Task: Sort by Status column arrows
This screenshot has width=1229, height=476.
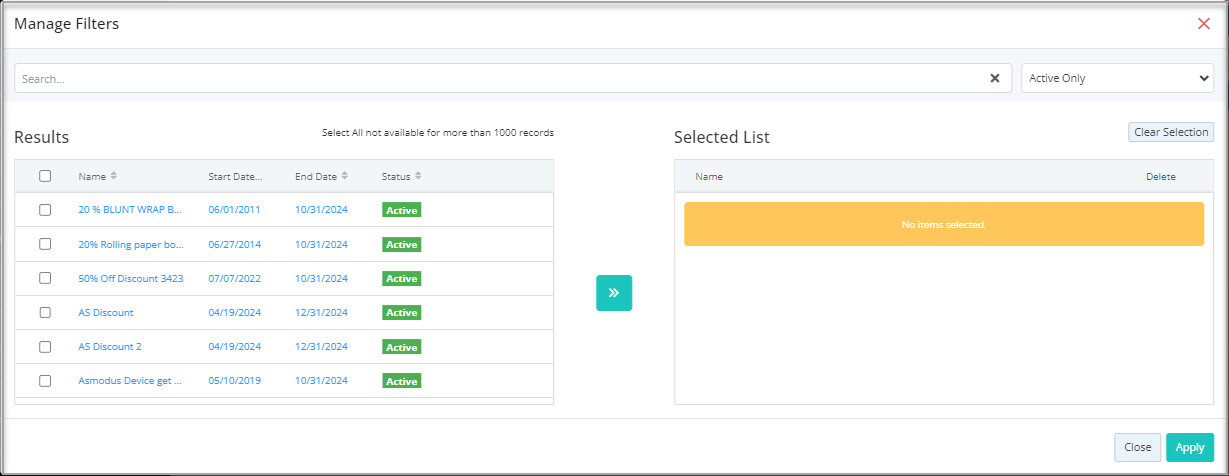Action: click(x=418, y=176)
